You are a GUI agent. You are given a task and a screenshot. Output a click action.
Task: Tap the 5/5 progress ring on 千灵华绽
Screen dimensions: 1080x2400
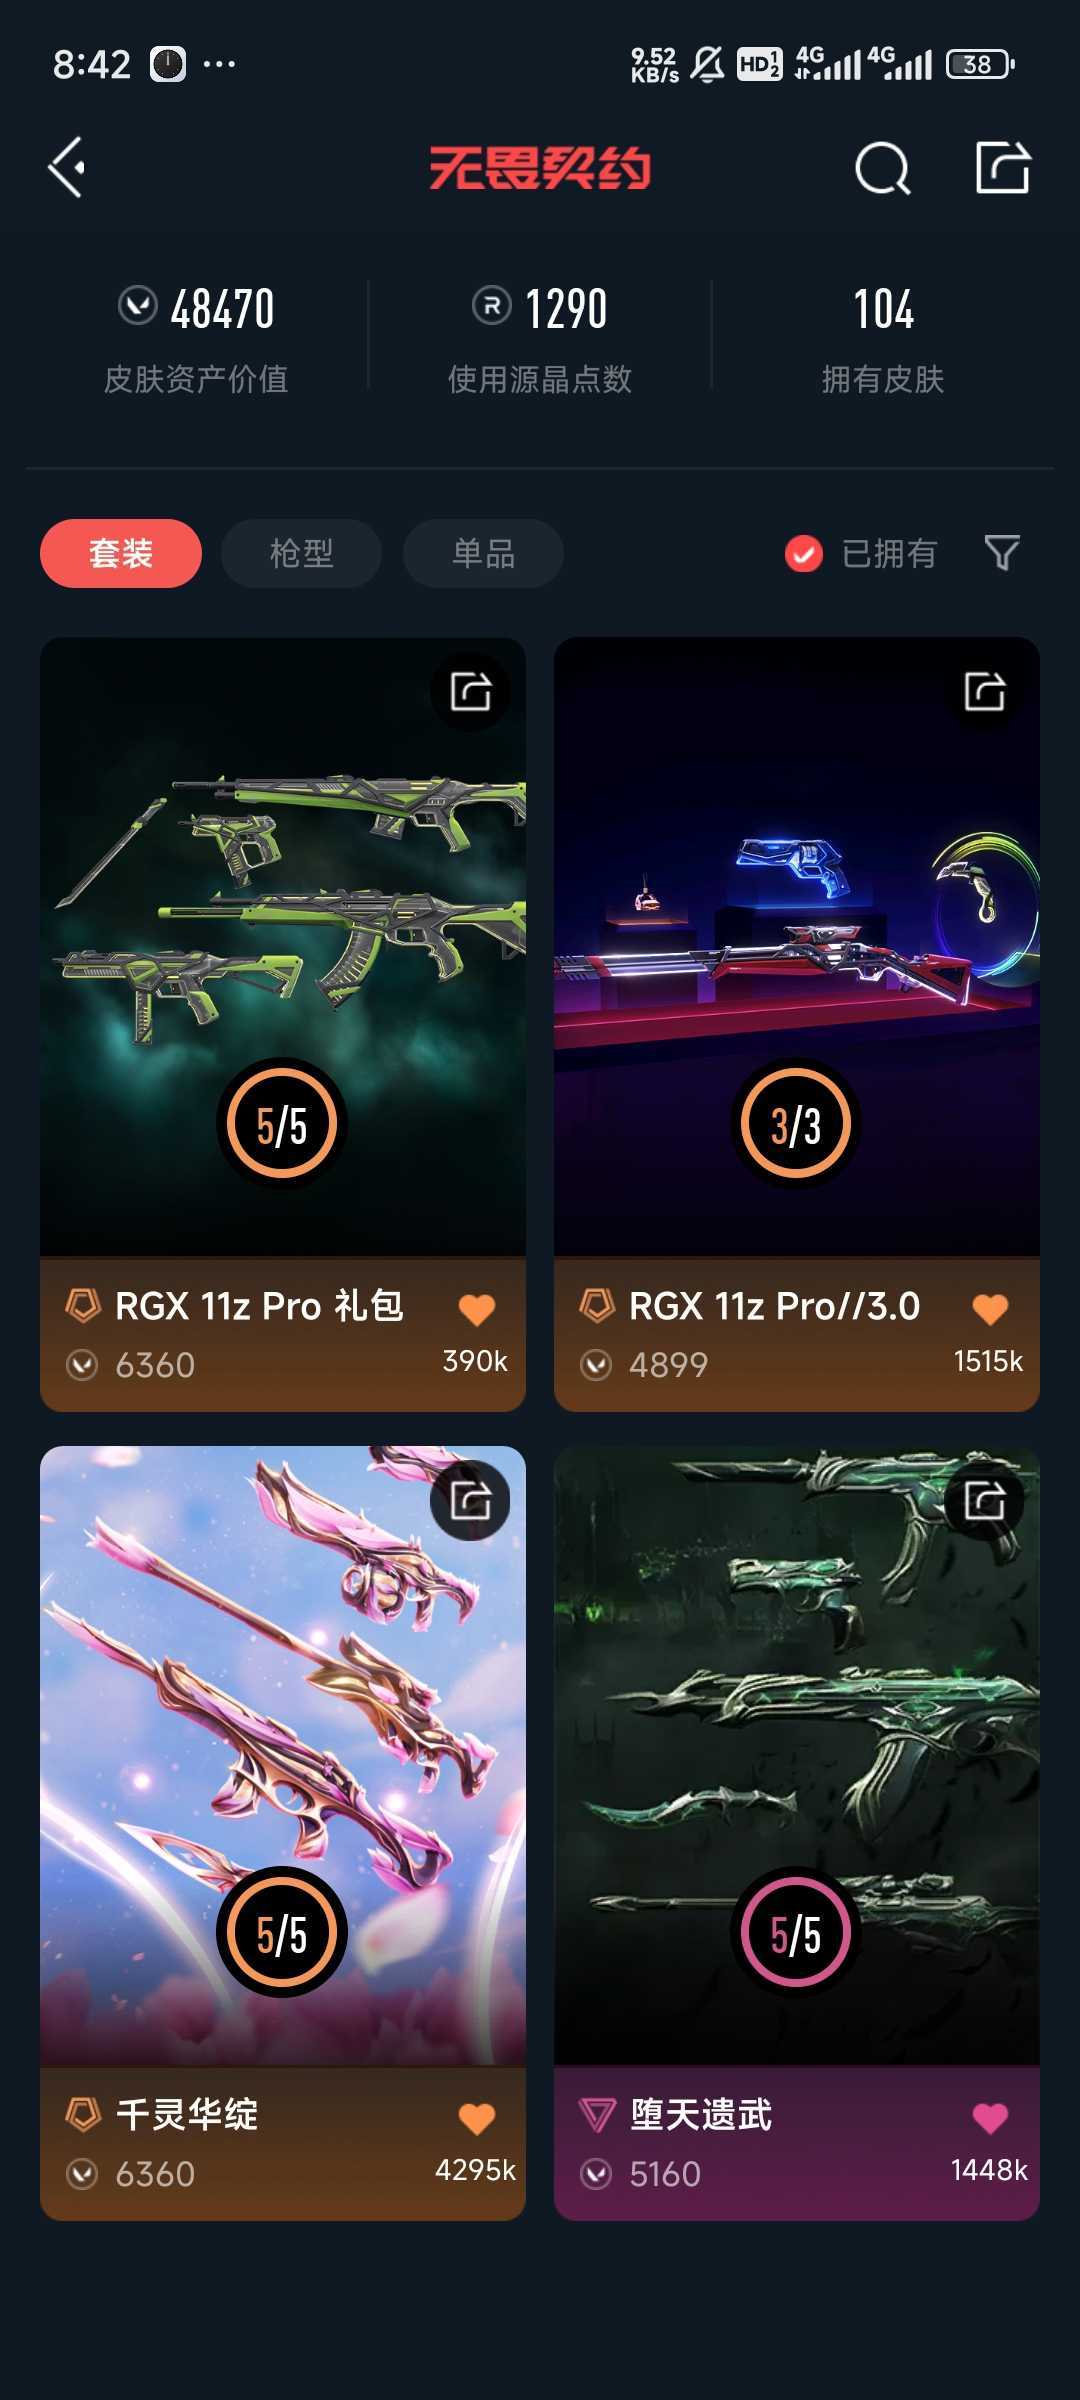[x=282, y=1932]
